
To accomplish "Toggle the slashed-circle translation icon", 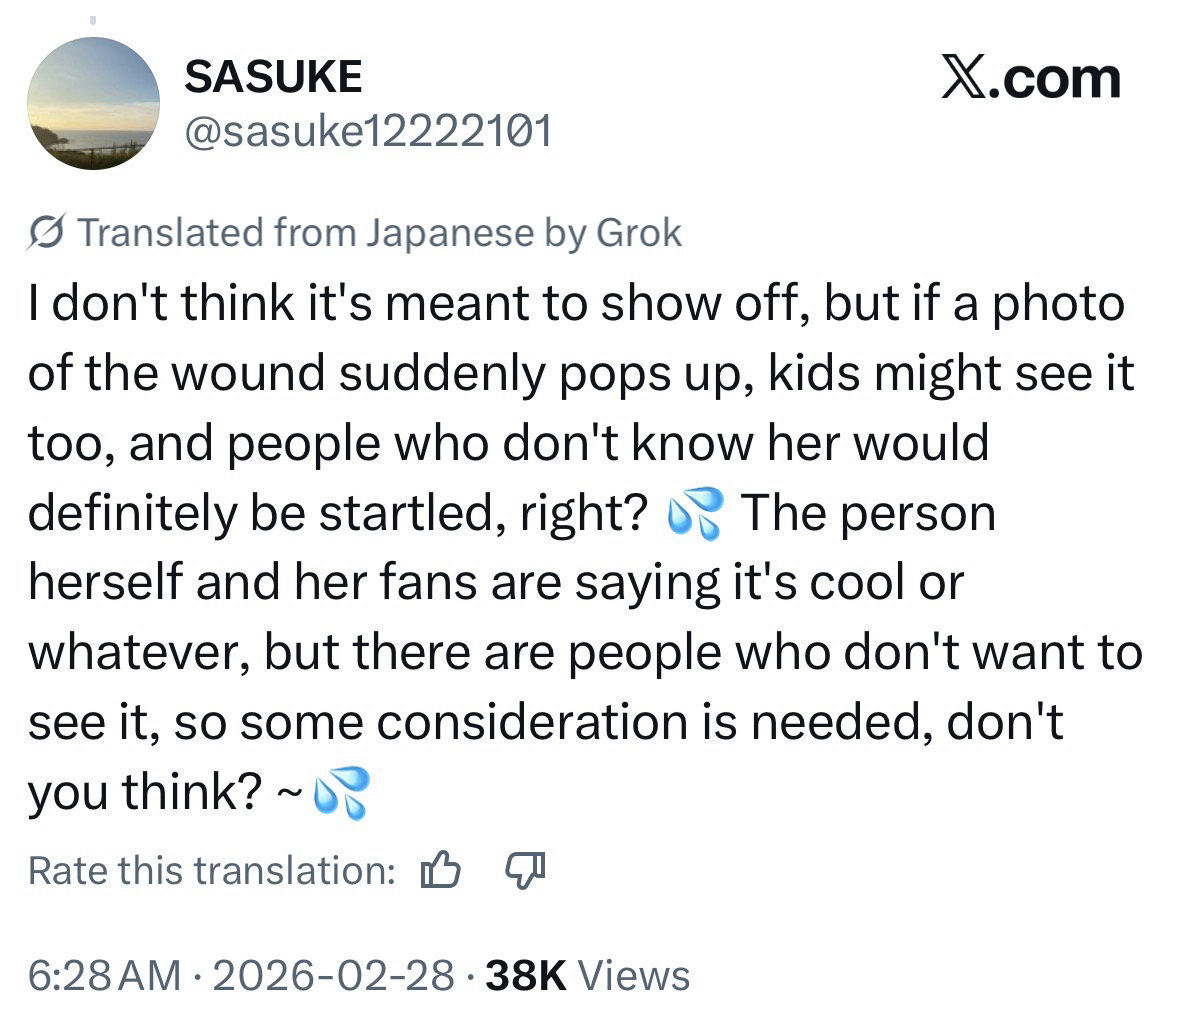I will [46, 233].
